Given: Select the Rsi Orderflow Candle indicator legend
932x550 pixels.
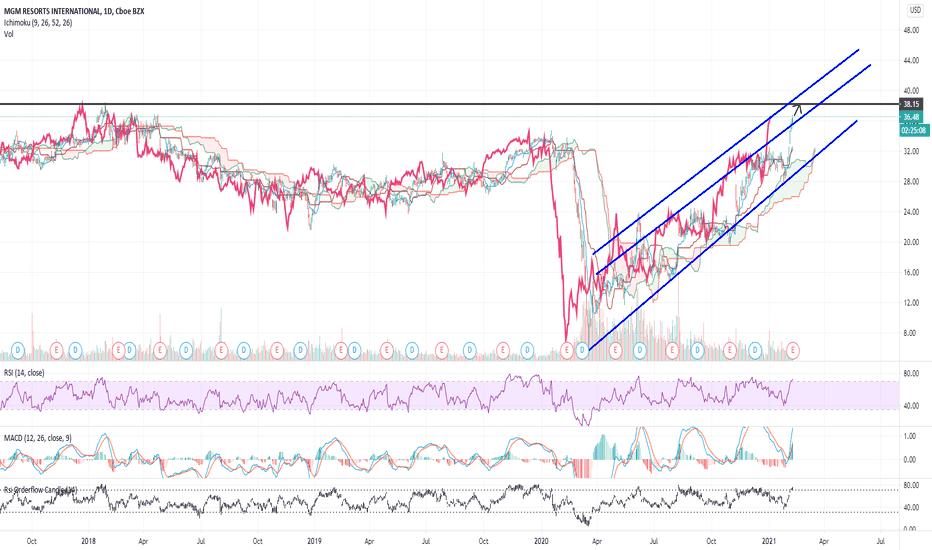Looking at the screenshot, I should pos(40,490).
